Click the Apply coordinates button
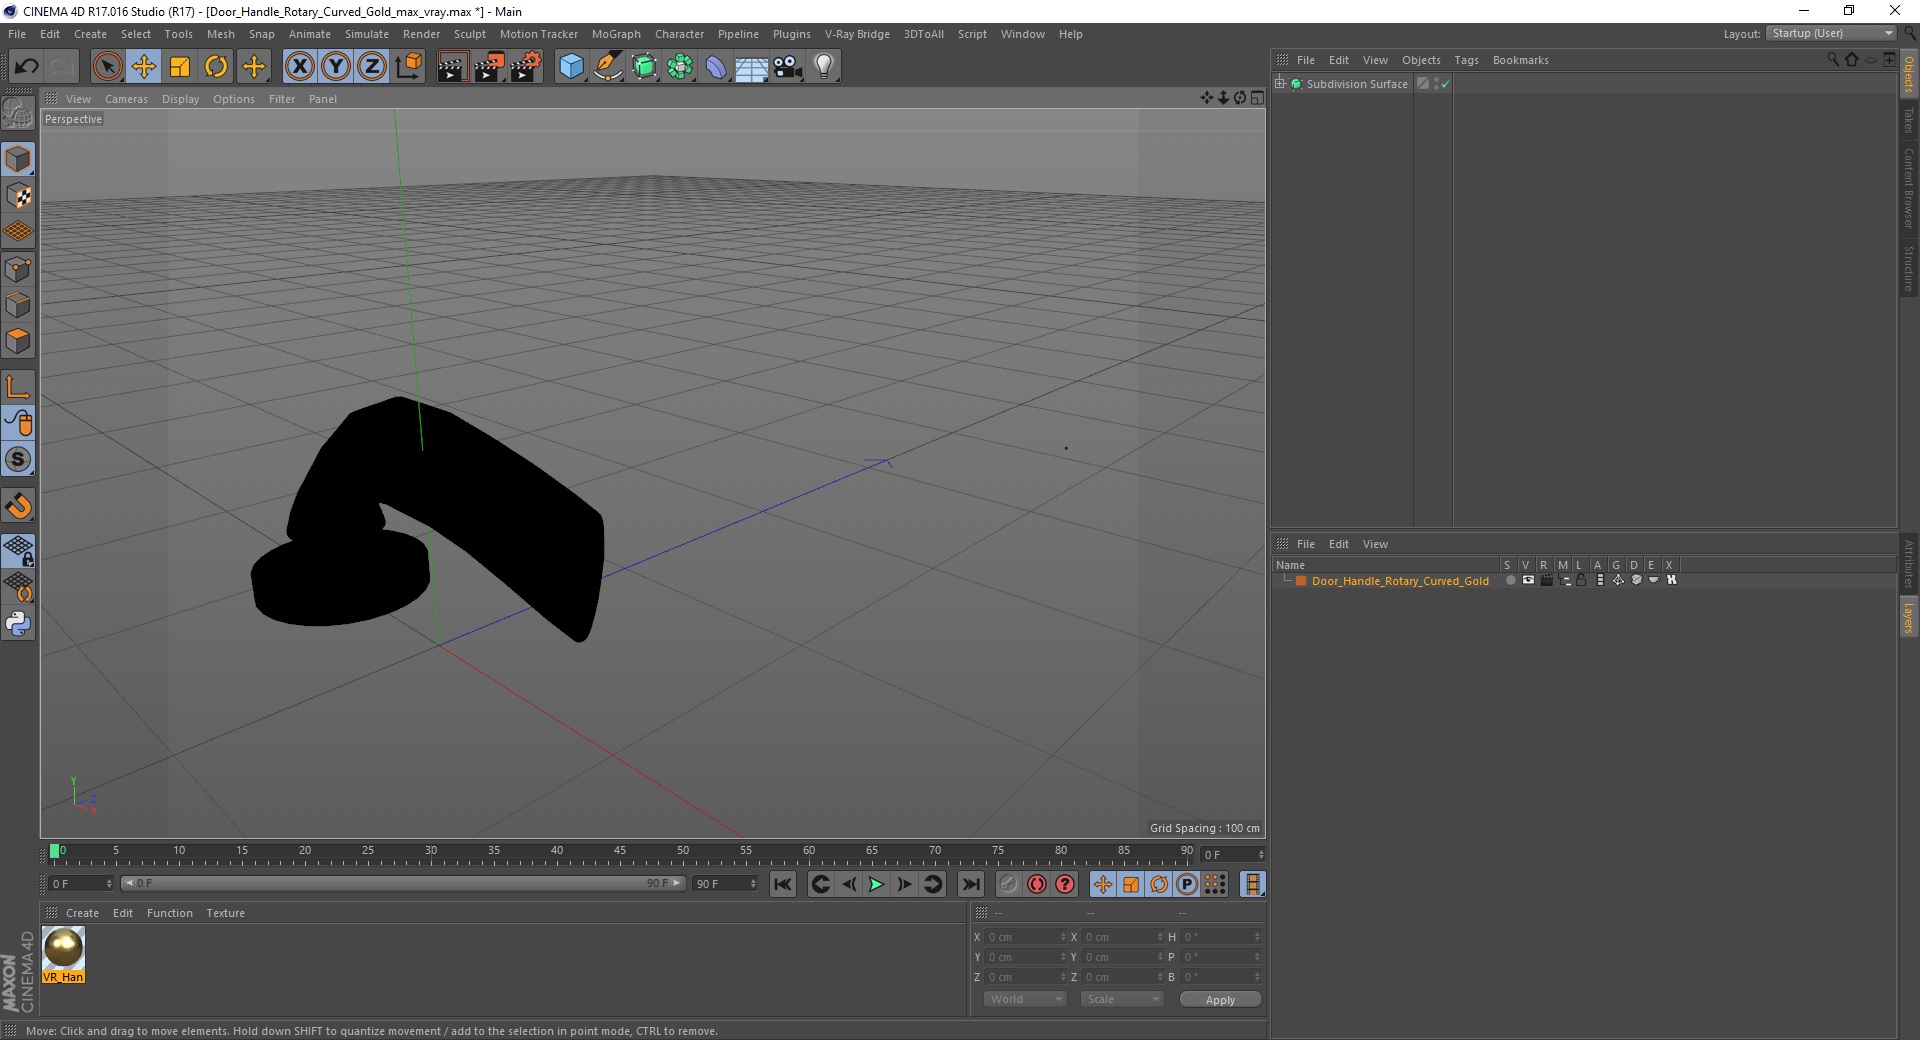The height and width of the screenshot is (1040, 1920). click(x=1220, y=1000)
